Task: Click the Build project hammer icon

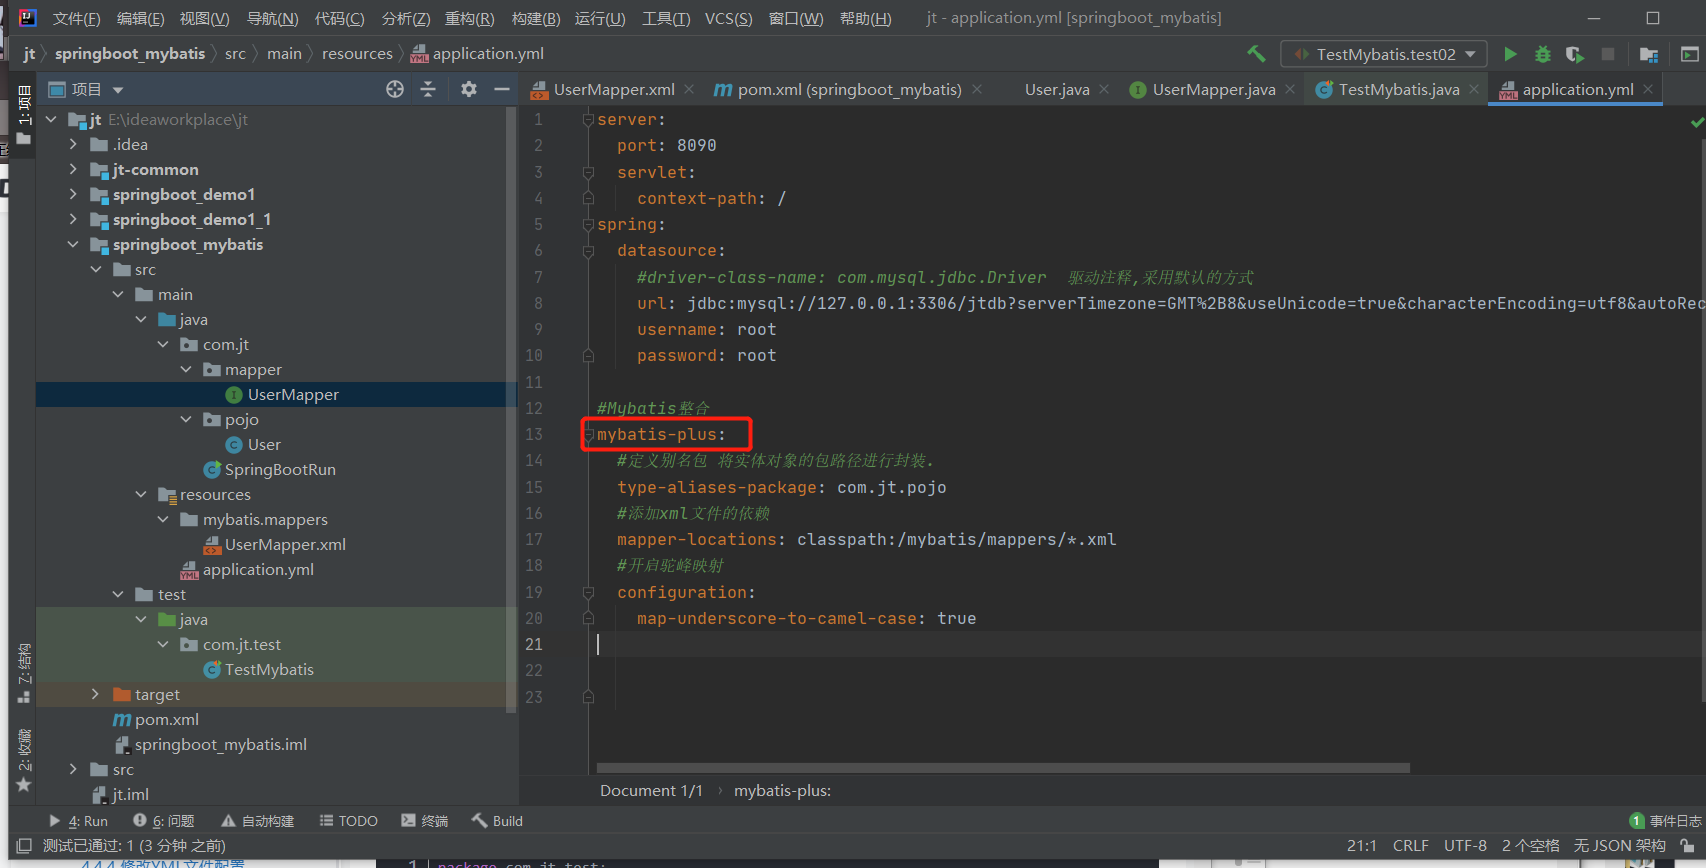Action: pyautogui.click(x=1256, y=54)
